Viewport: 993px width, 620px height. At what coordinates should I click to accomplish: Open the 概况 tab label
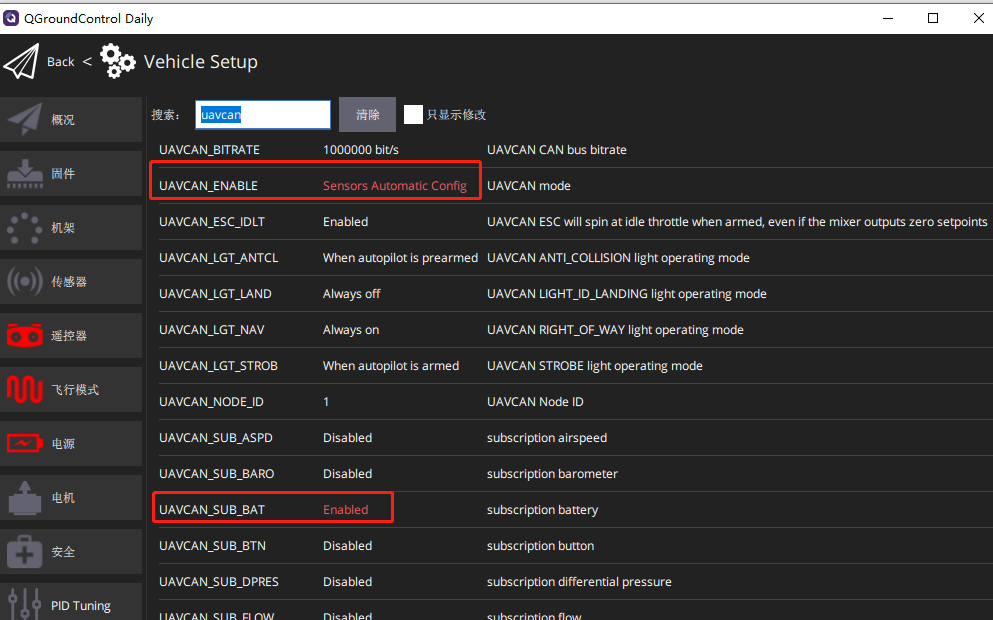click(x=63, y=120)
